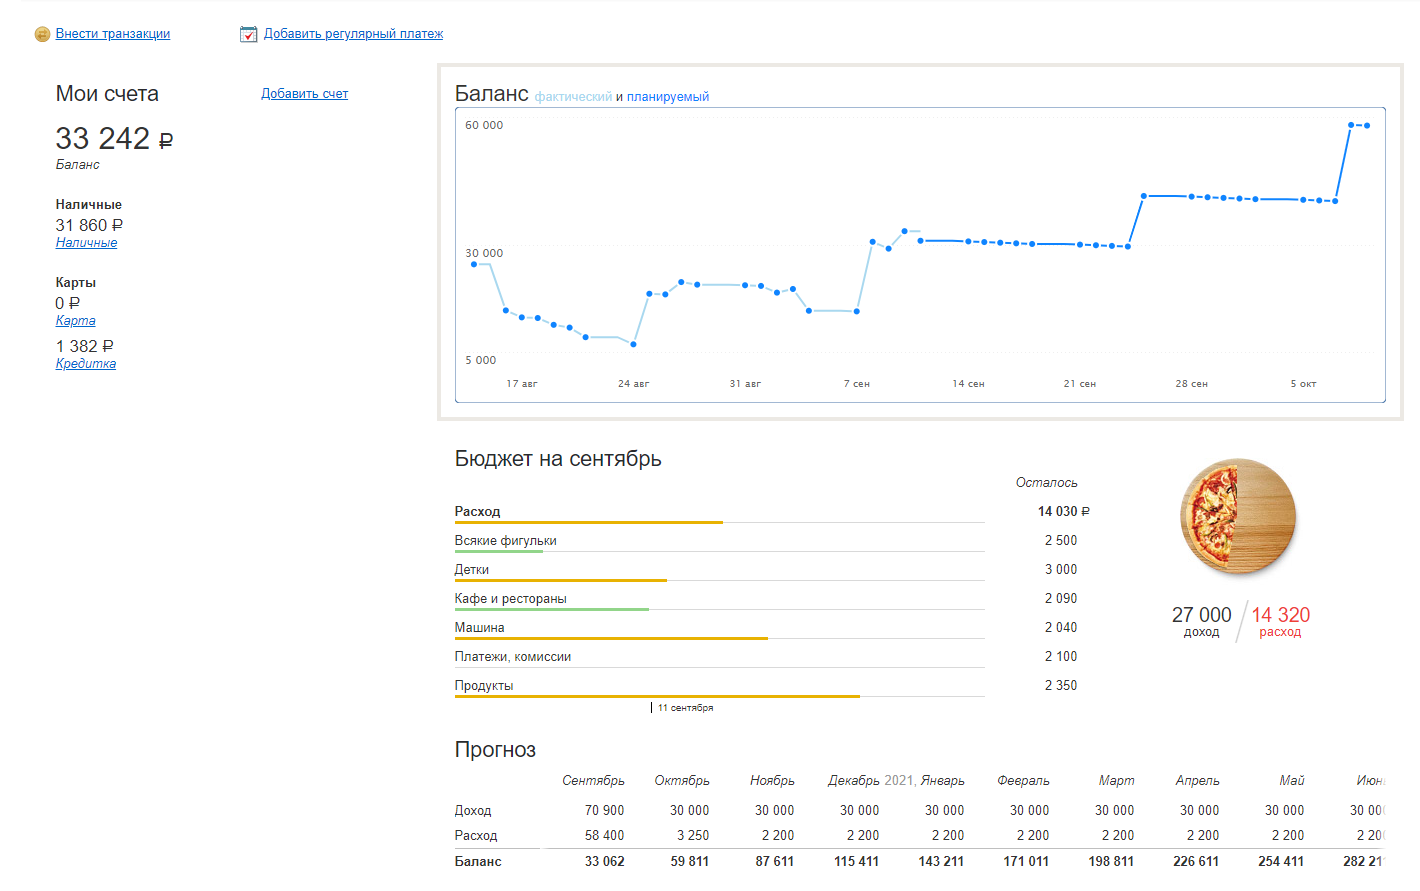Select the Расход budget row

[720, 512]
